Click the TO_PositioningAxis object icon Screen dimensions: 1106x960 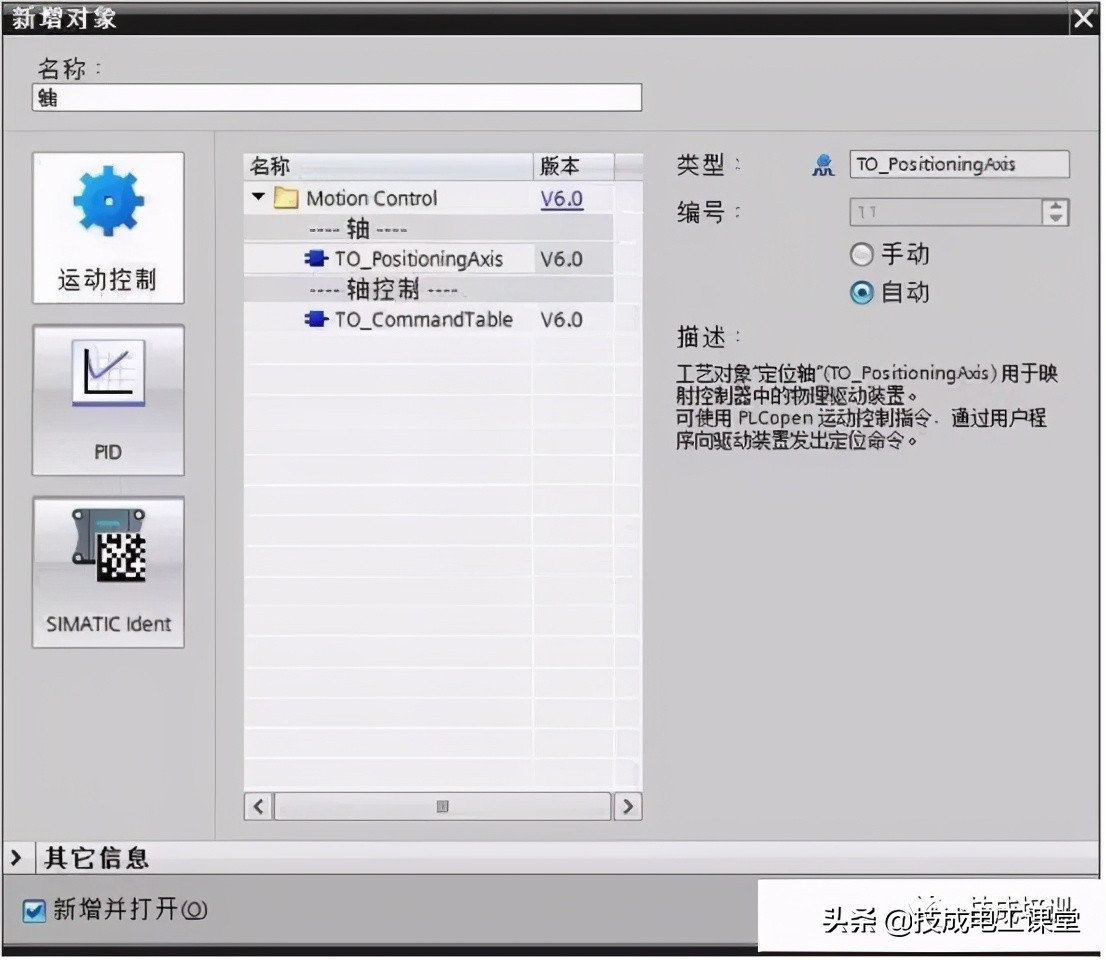pyautogui.click(x=315, y=258)
